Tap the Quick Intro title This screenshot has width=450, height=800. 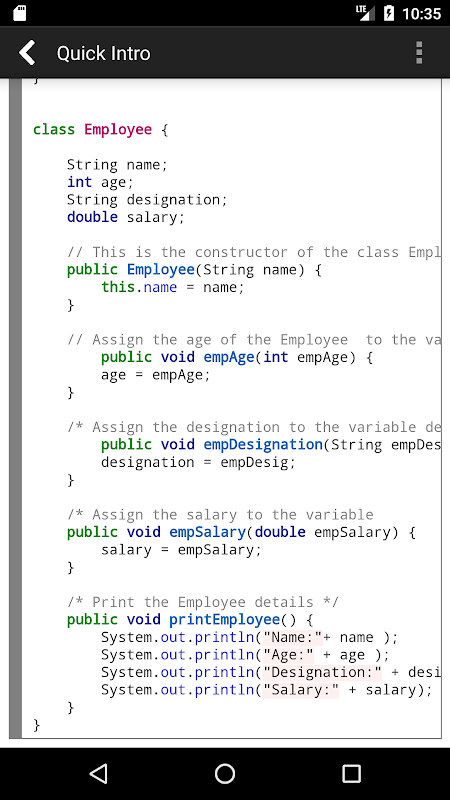[104, 53]
